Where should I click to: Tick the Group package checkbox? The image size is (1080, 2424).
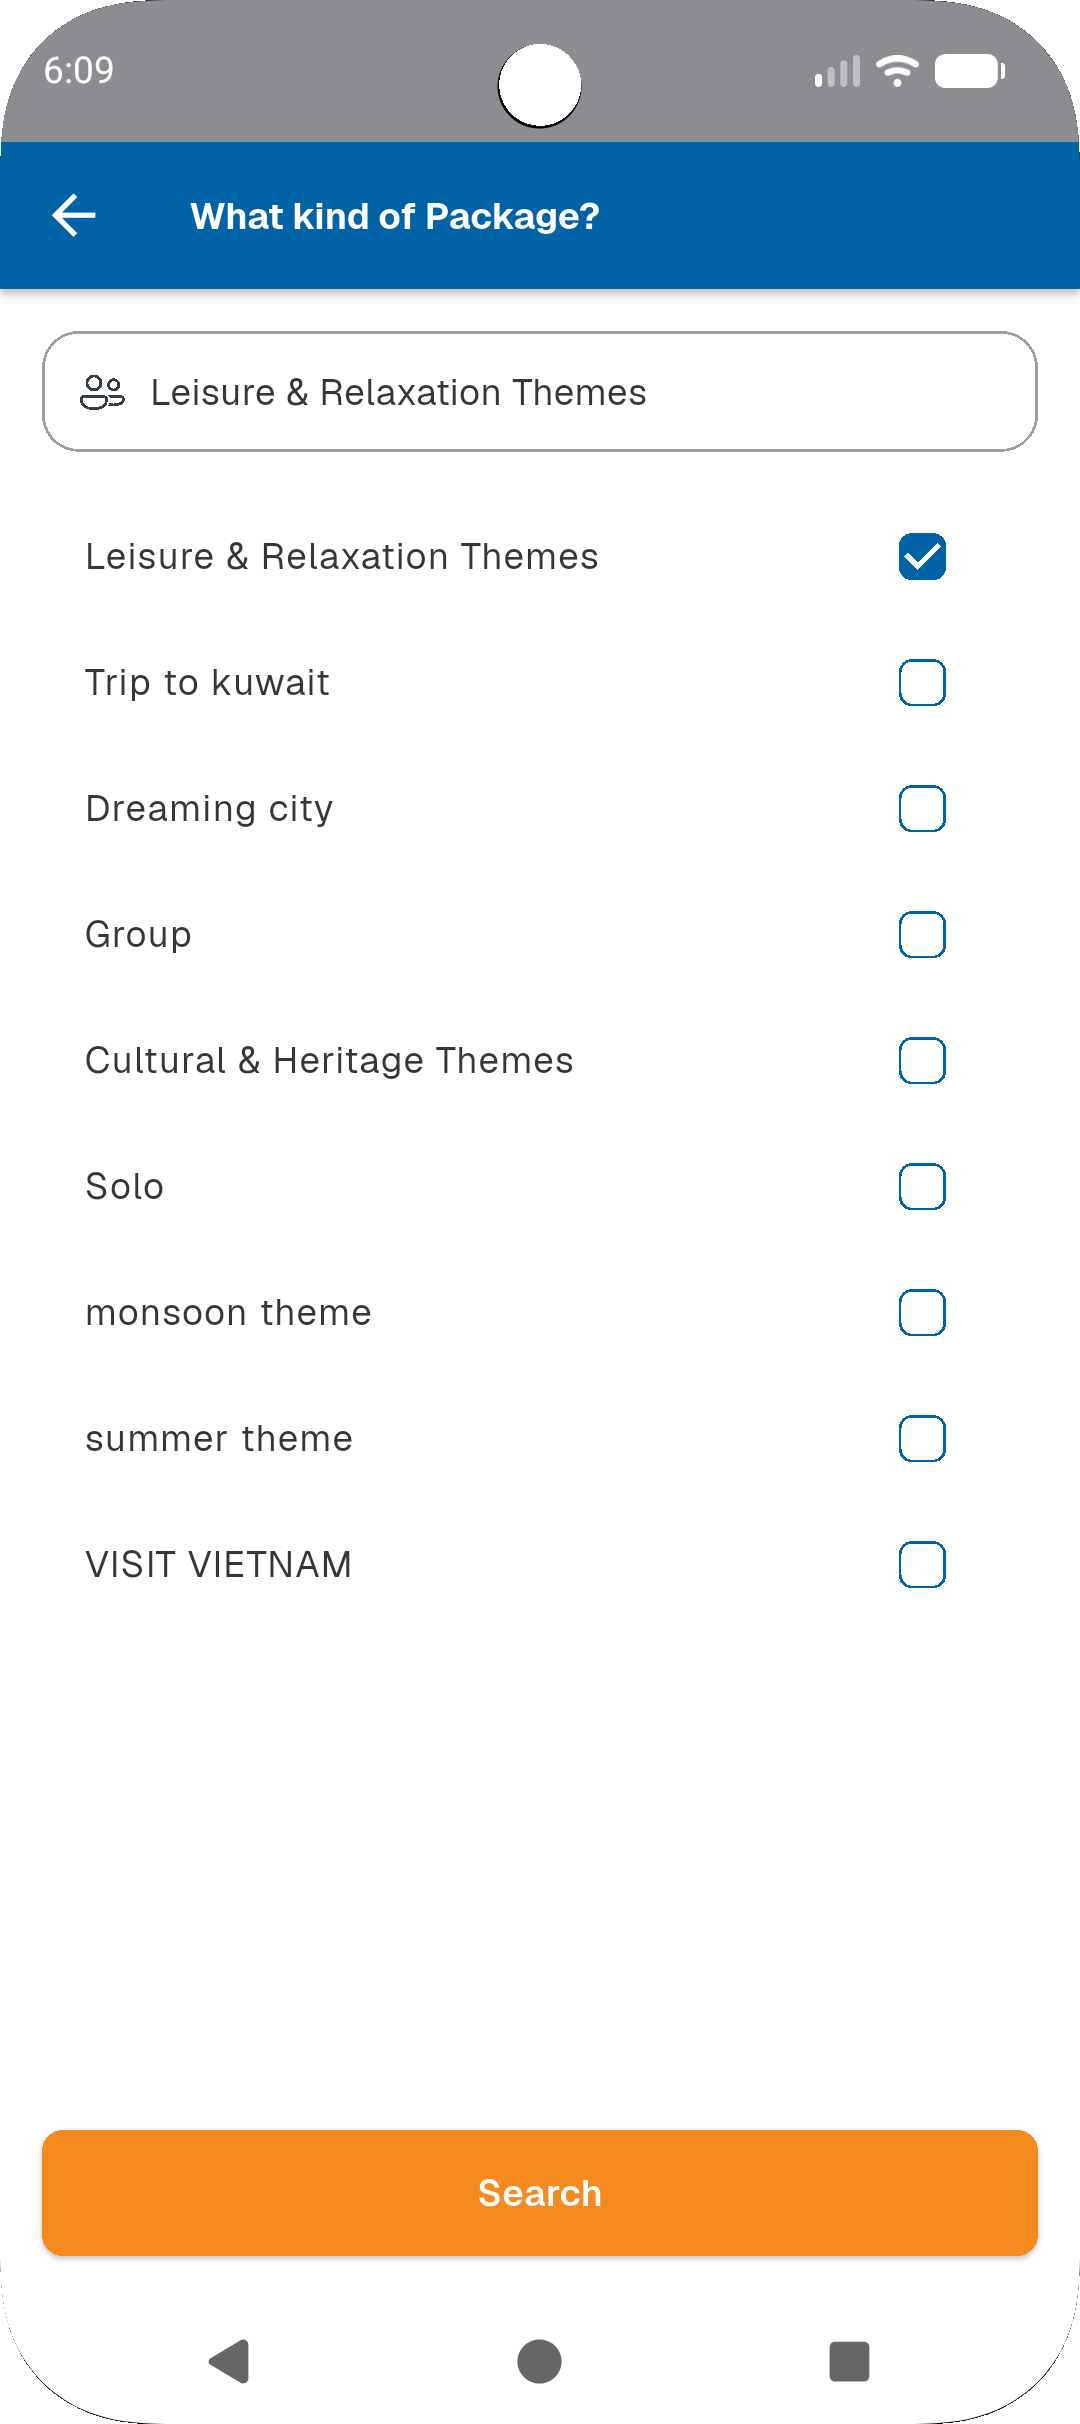point(922,935)
